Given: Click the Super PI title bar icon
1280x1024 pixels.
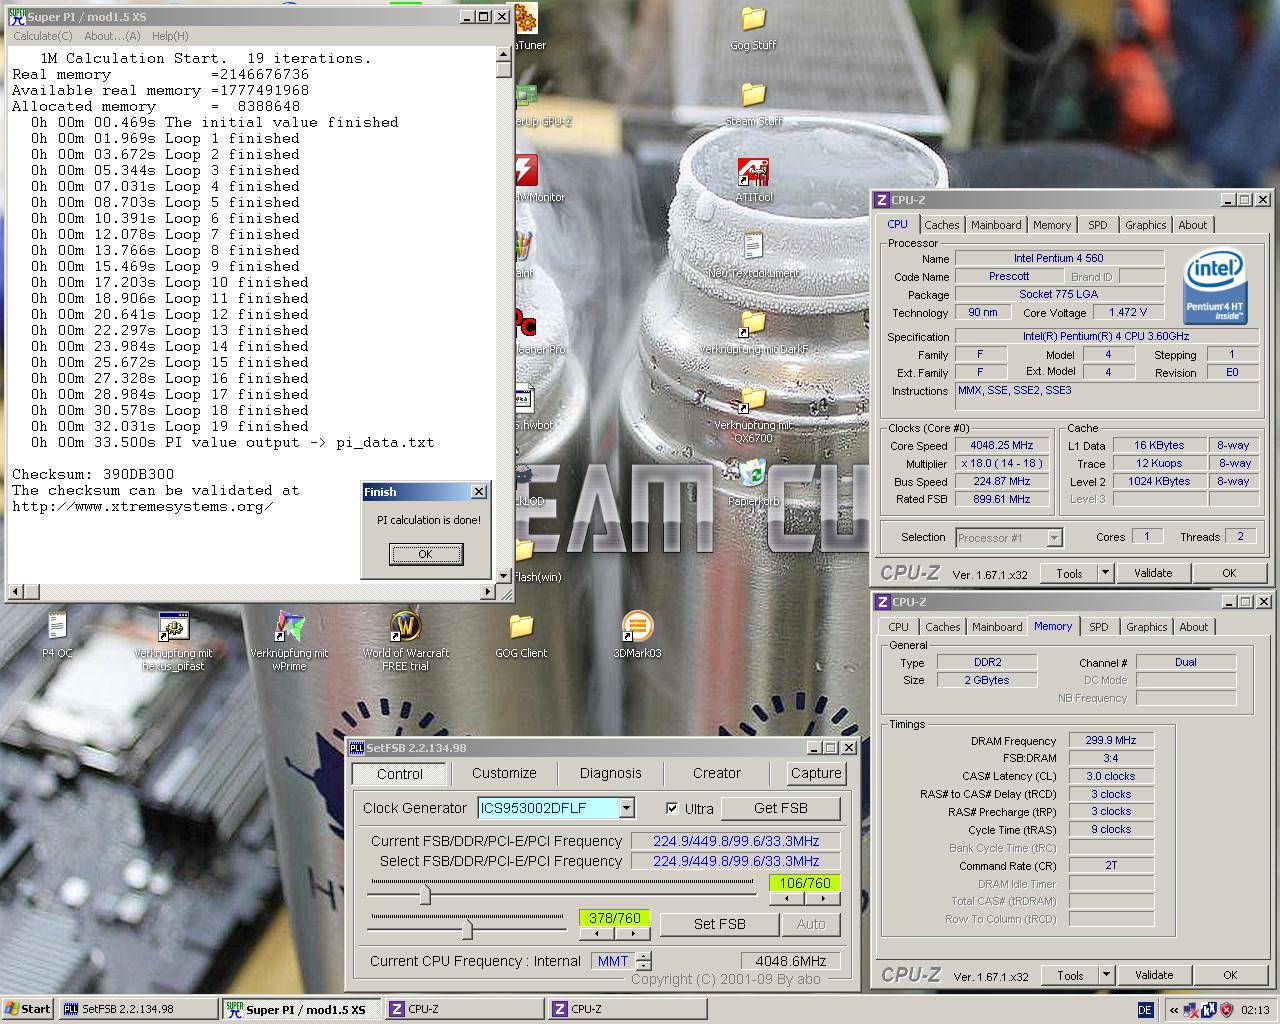Looking at the screenshot, I should 17,16.
